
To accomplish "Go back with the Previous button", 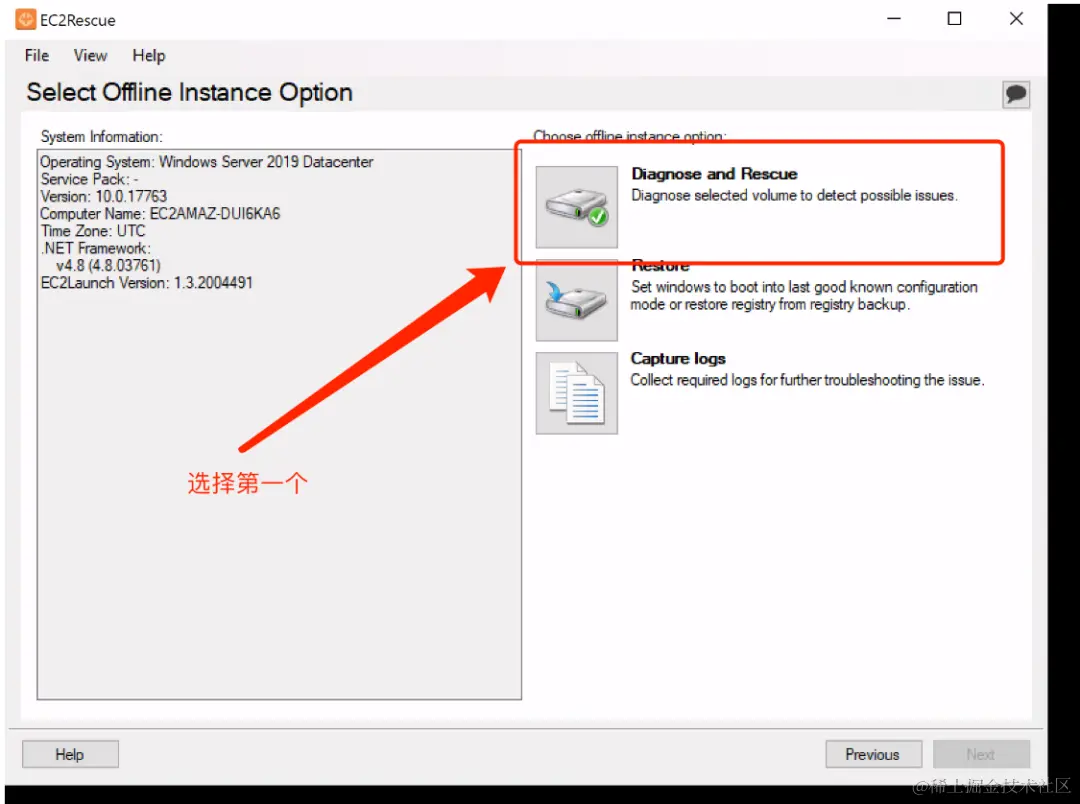I will [x=873, y=754].
